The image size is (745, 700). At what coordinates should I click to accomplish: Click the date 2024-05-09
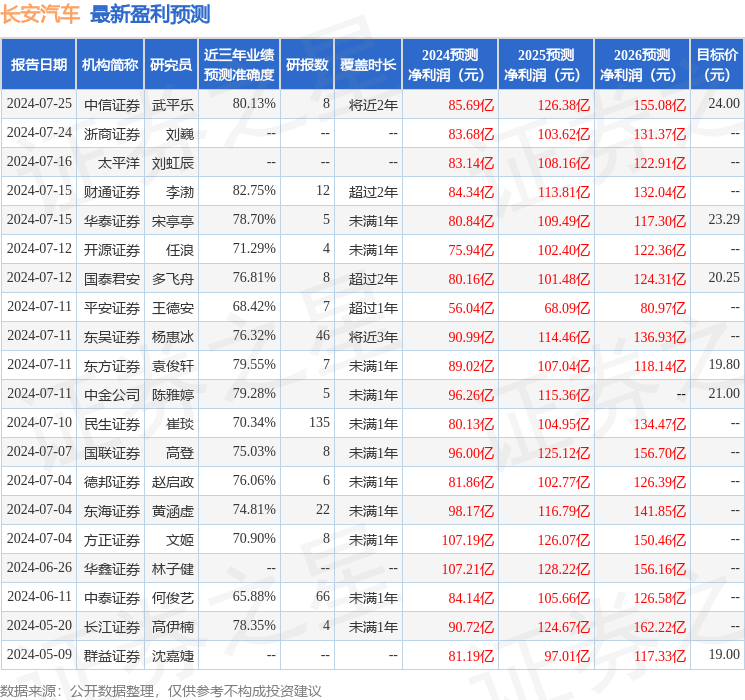point(39,654)
